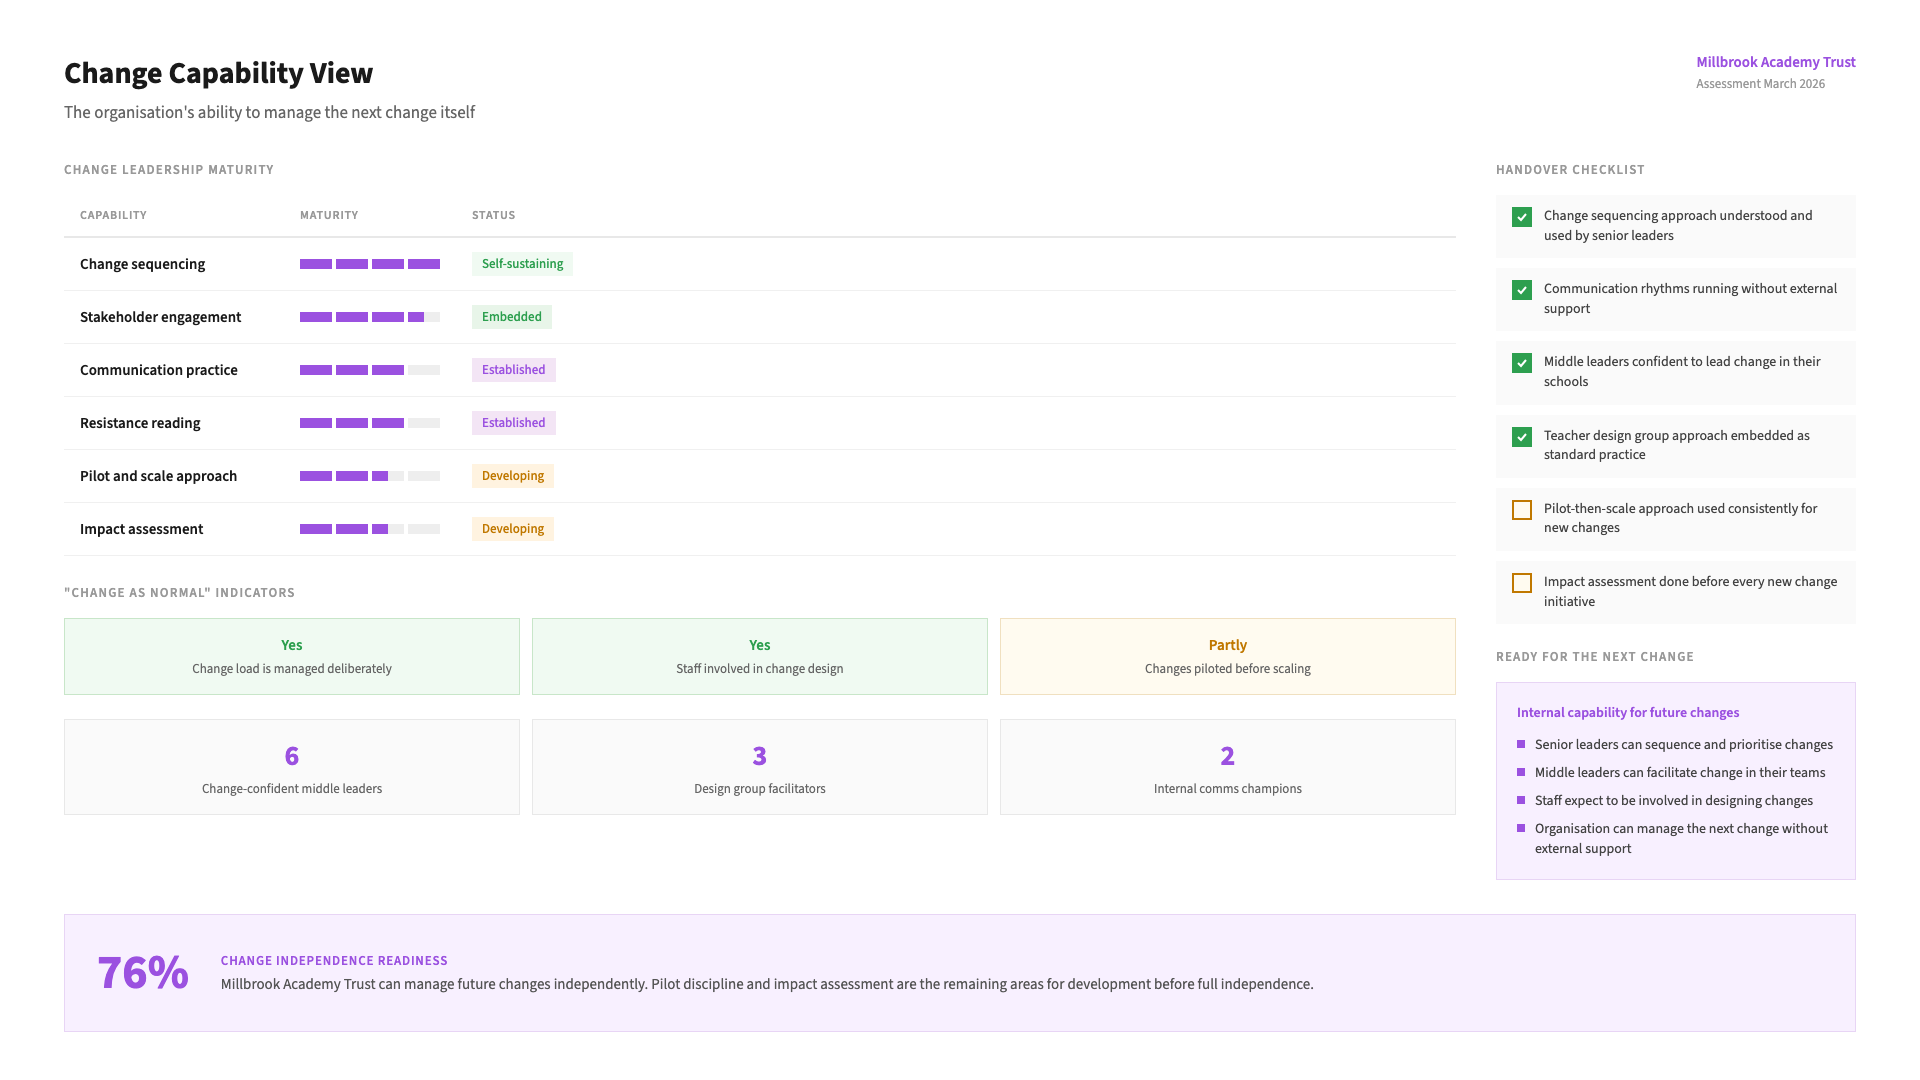The image size is (1920, 1080).
Task: Toggle the communication rhythms checkbox
Action: pyautogui.click(x=1521, y=290)
